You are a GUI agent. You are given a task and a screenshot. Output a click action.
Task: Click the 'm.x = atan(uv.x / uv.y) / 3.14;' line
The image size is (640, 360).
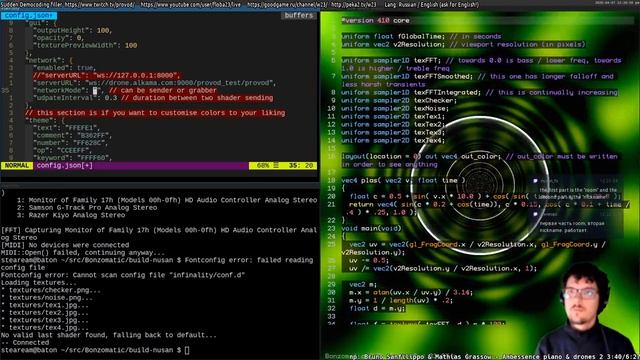pyautogui.click(x=411, y=292)
